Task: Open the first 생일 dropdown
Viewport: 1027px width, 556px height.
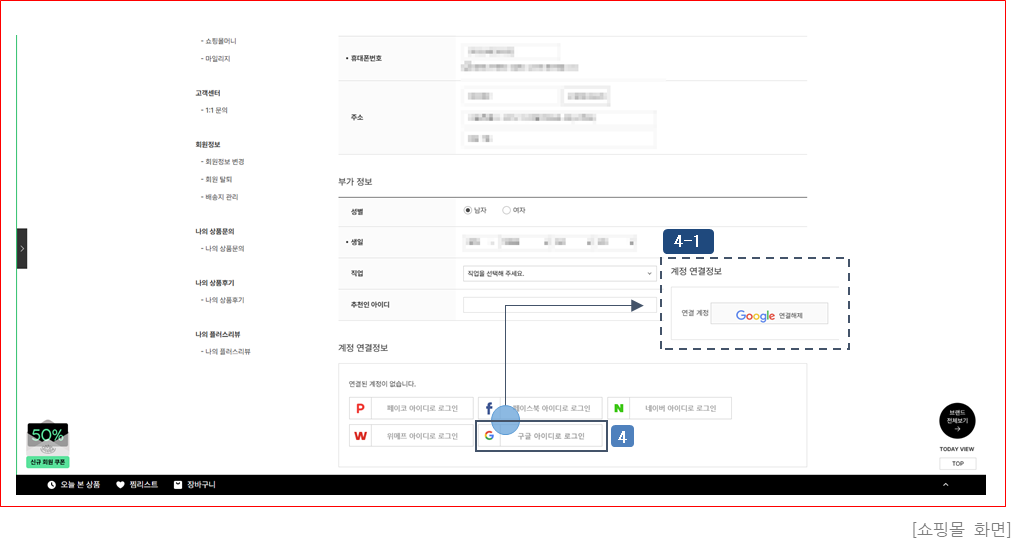Action: pos(479,242)
